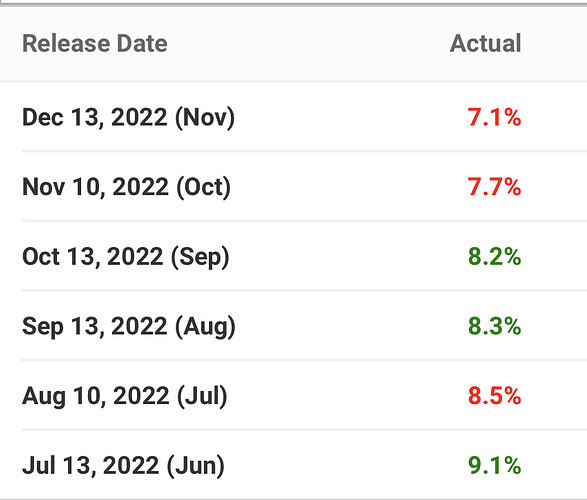Click the (Jul) period label
The height and width of the screenshot is (500, 587).
click(x=202, y=396)
